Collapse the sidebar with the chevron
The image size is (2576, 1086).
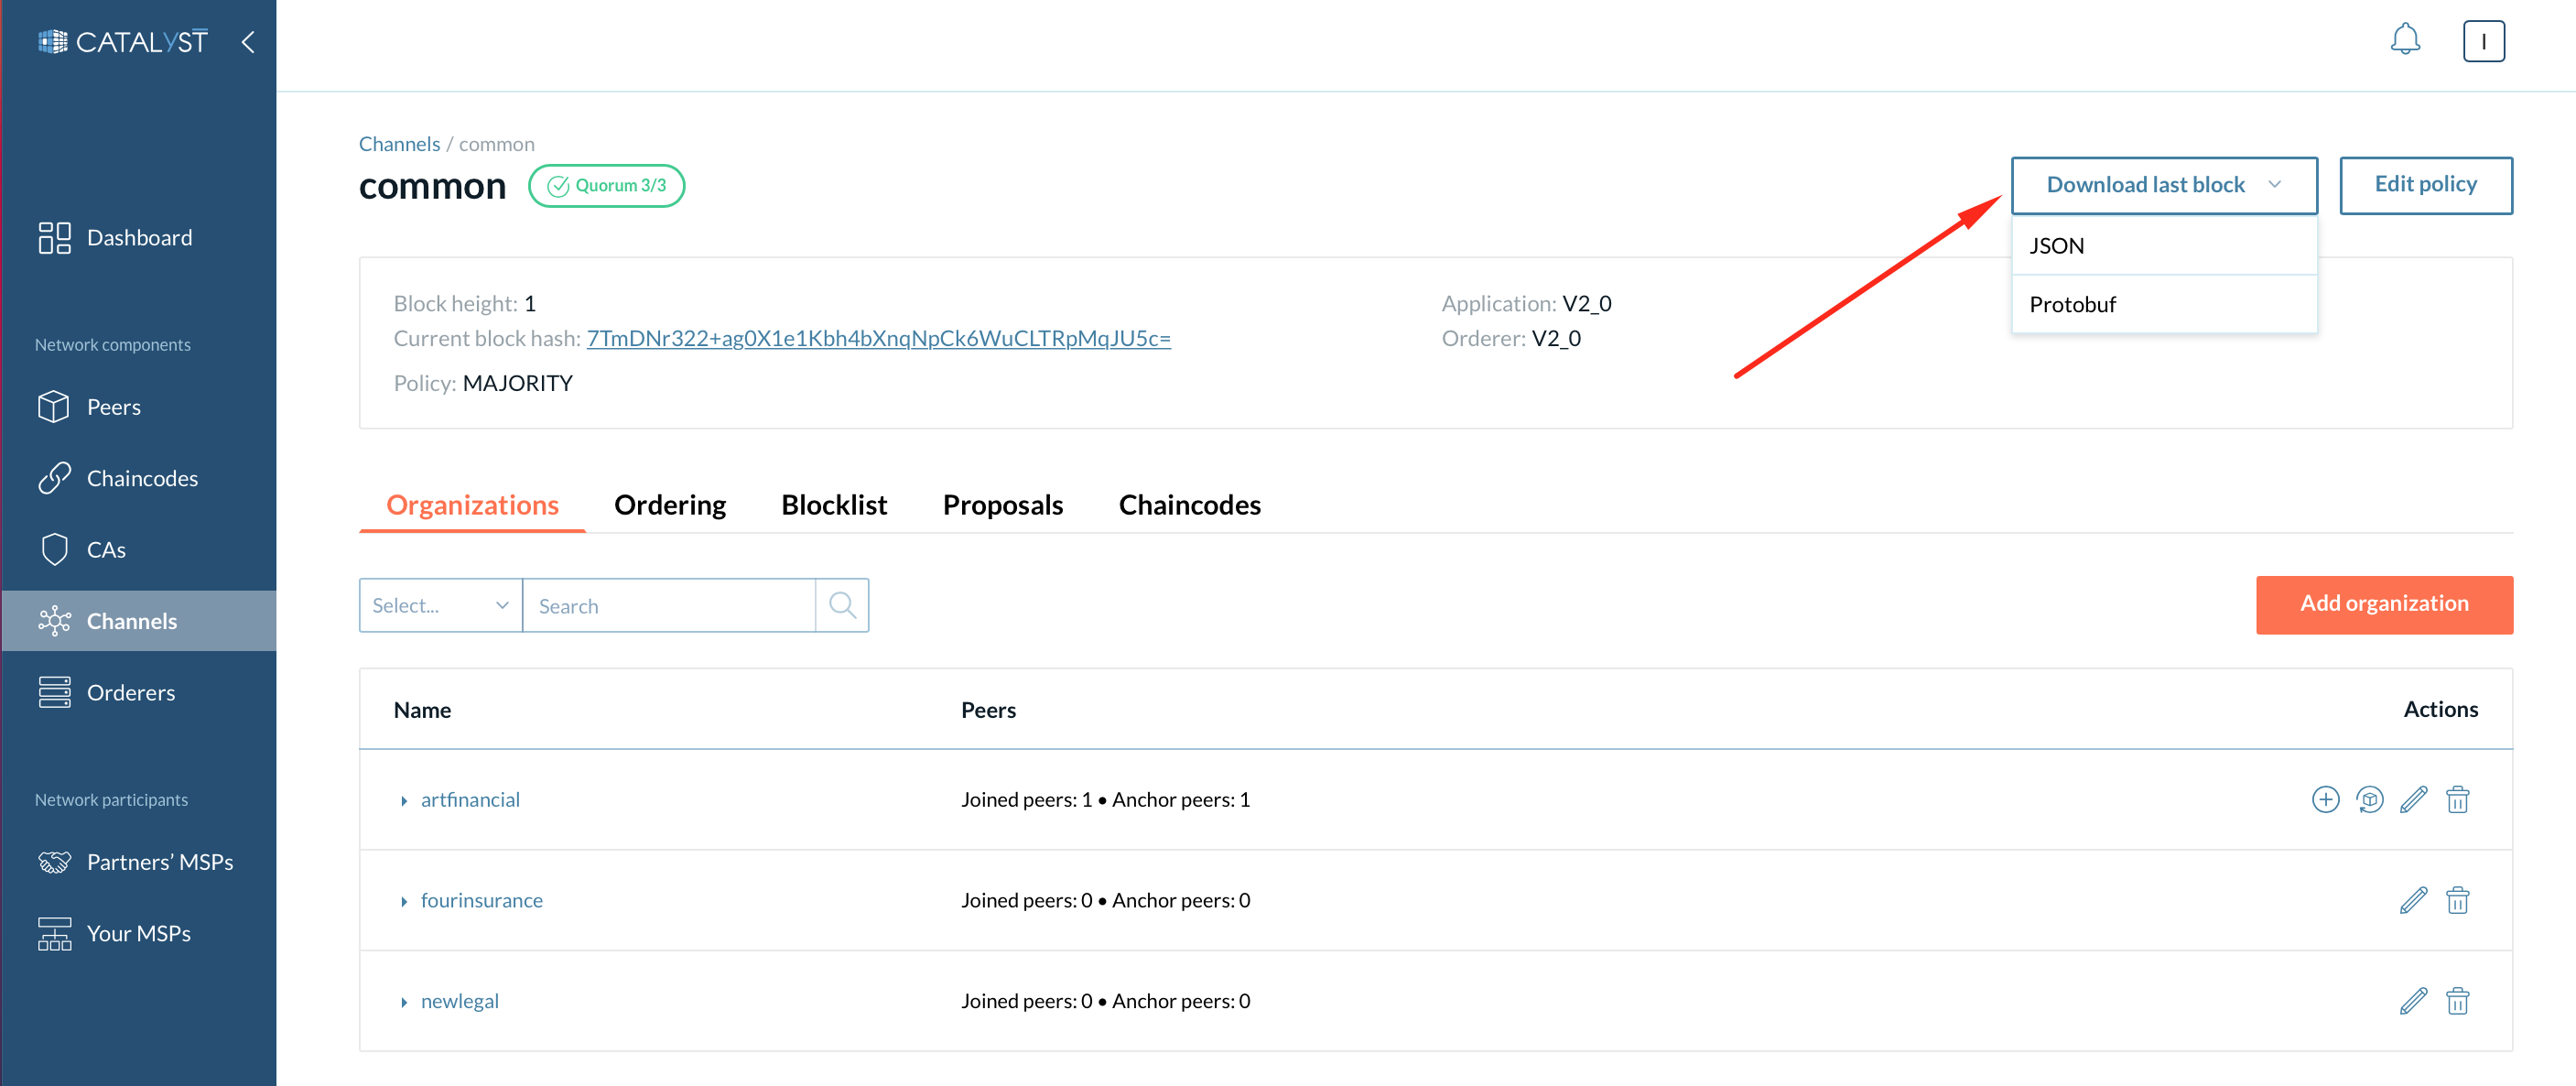click(x=248, y=42)
